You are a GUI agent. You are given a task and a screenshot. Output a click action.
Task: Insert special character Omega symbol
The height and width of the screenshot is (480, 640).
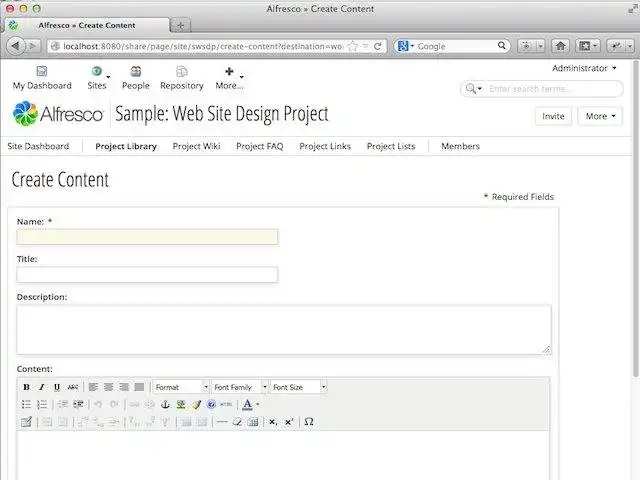pos(309,422)
